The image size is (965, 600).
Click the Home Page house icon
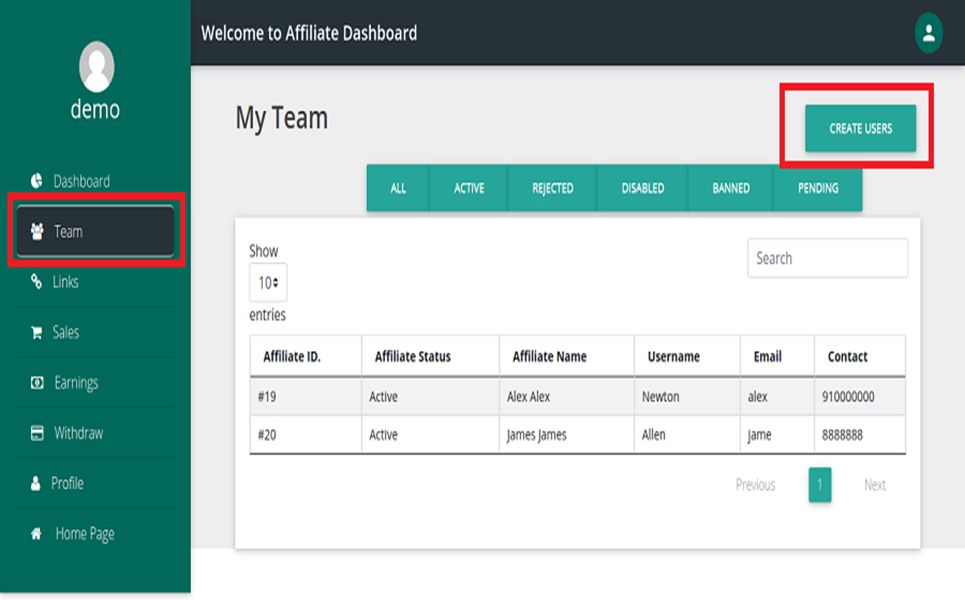(x=37, y=534)
